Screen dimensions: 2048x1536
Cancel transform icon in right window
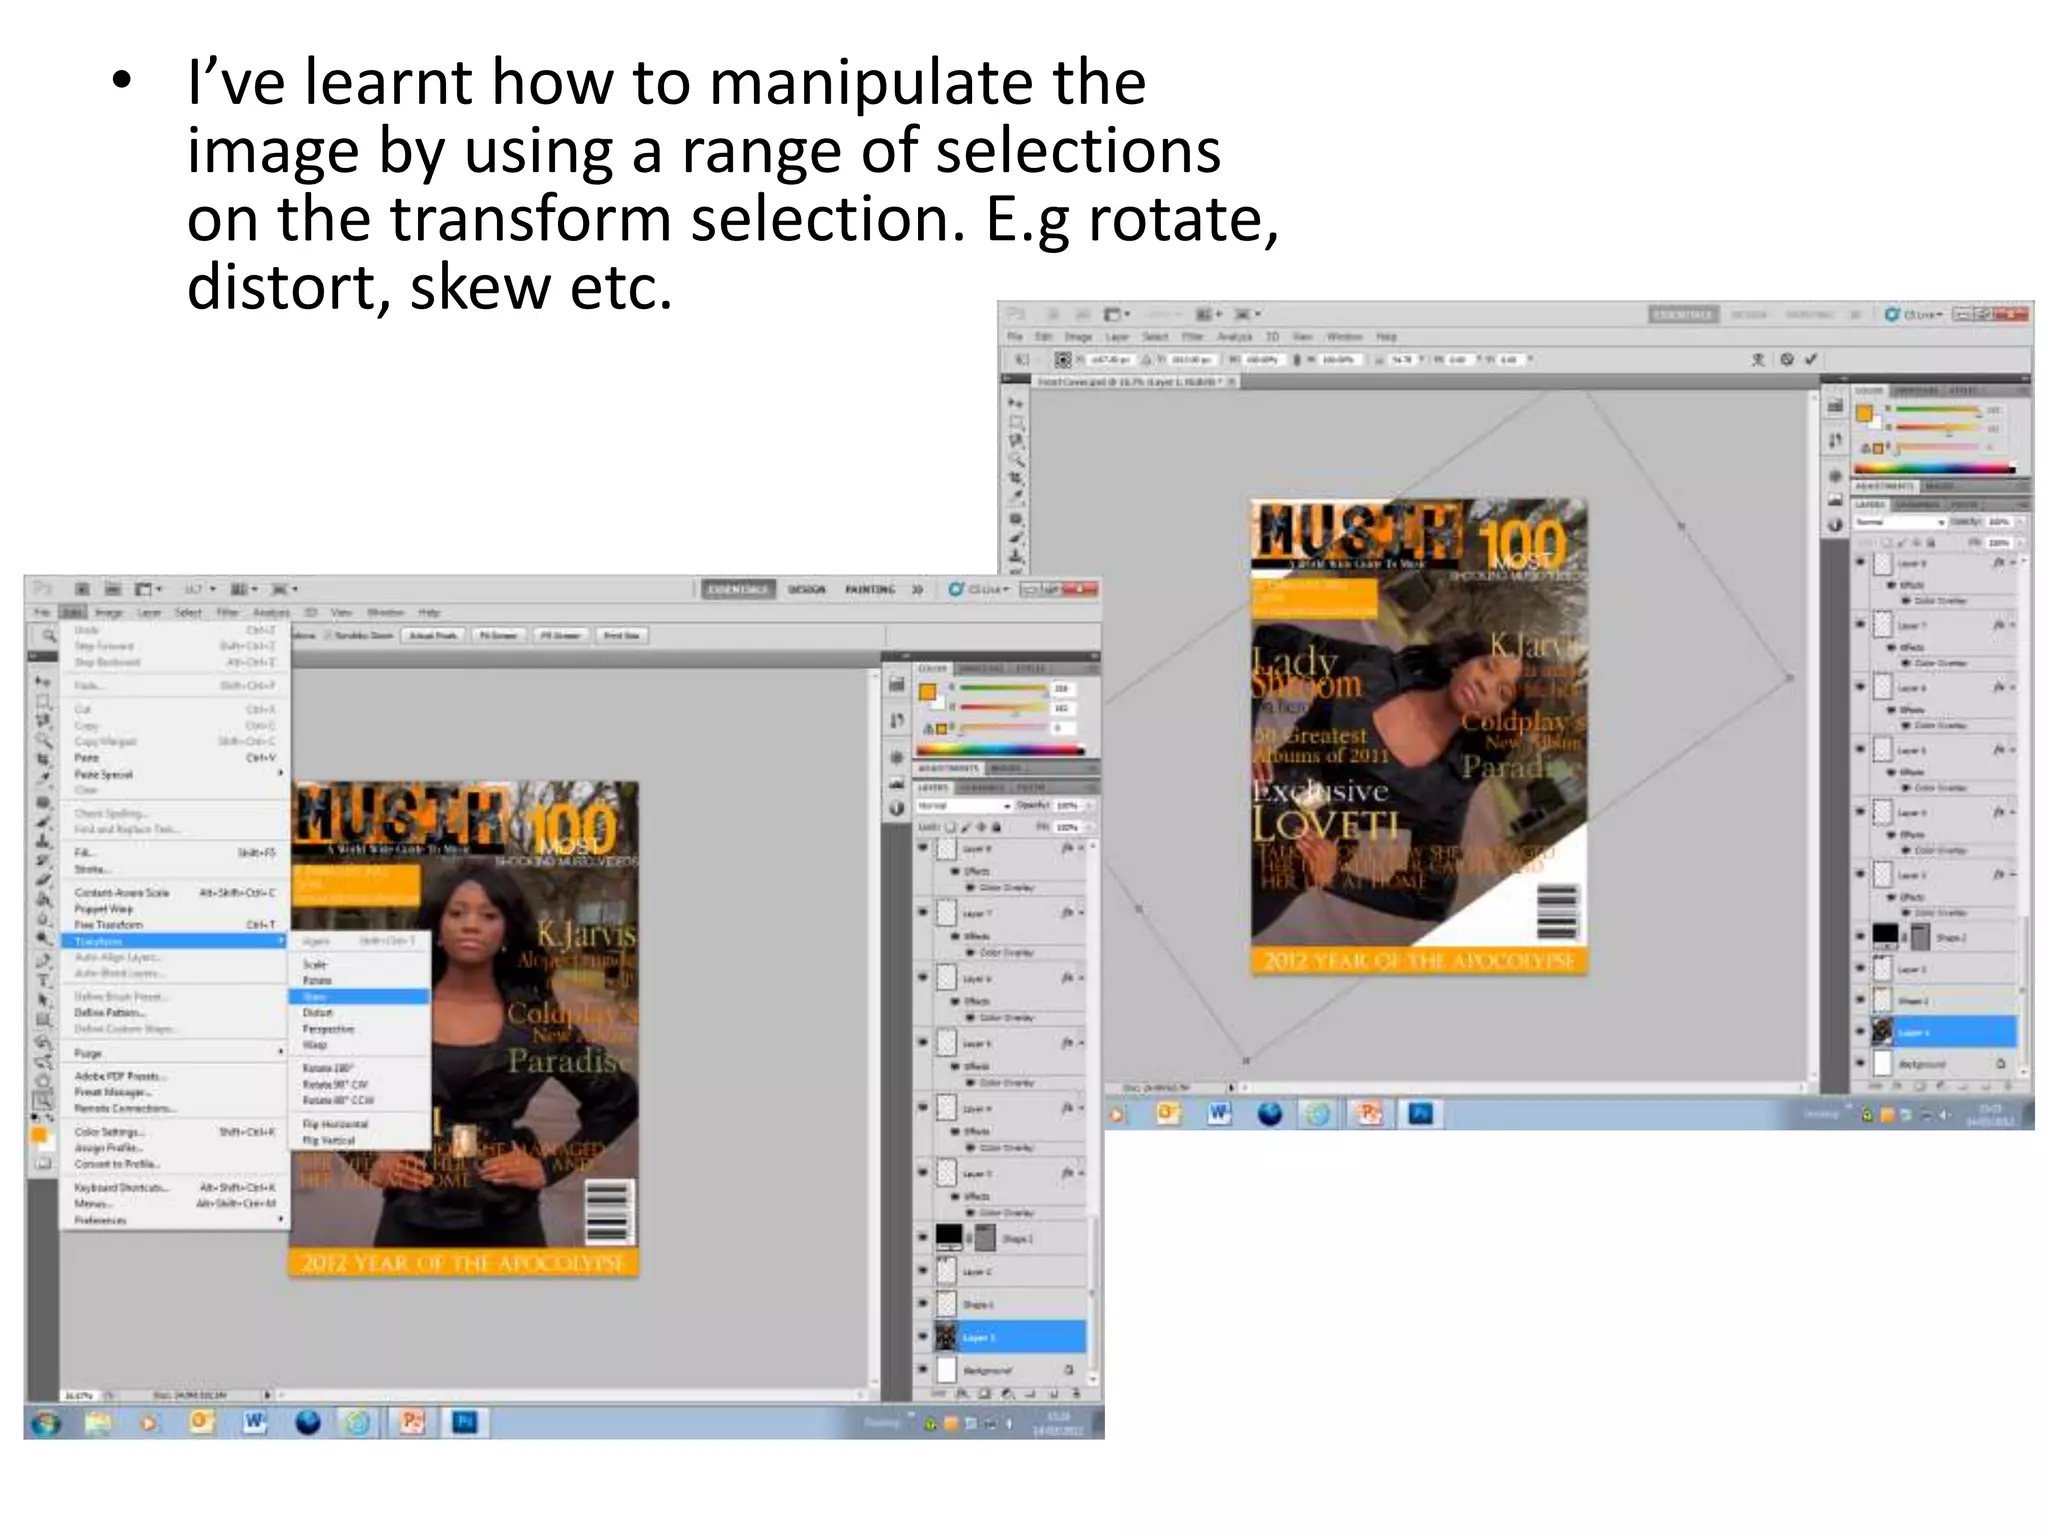click(1787, 359)
